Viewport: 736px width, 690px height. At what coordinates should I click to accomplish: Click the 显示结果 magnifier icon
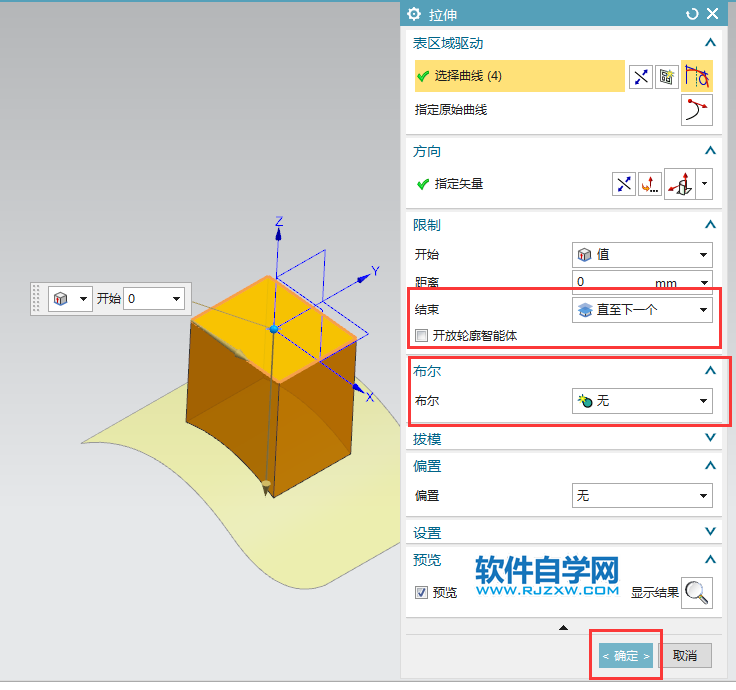pos(697,593)
